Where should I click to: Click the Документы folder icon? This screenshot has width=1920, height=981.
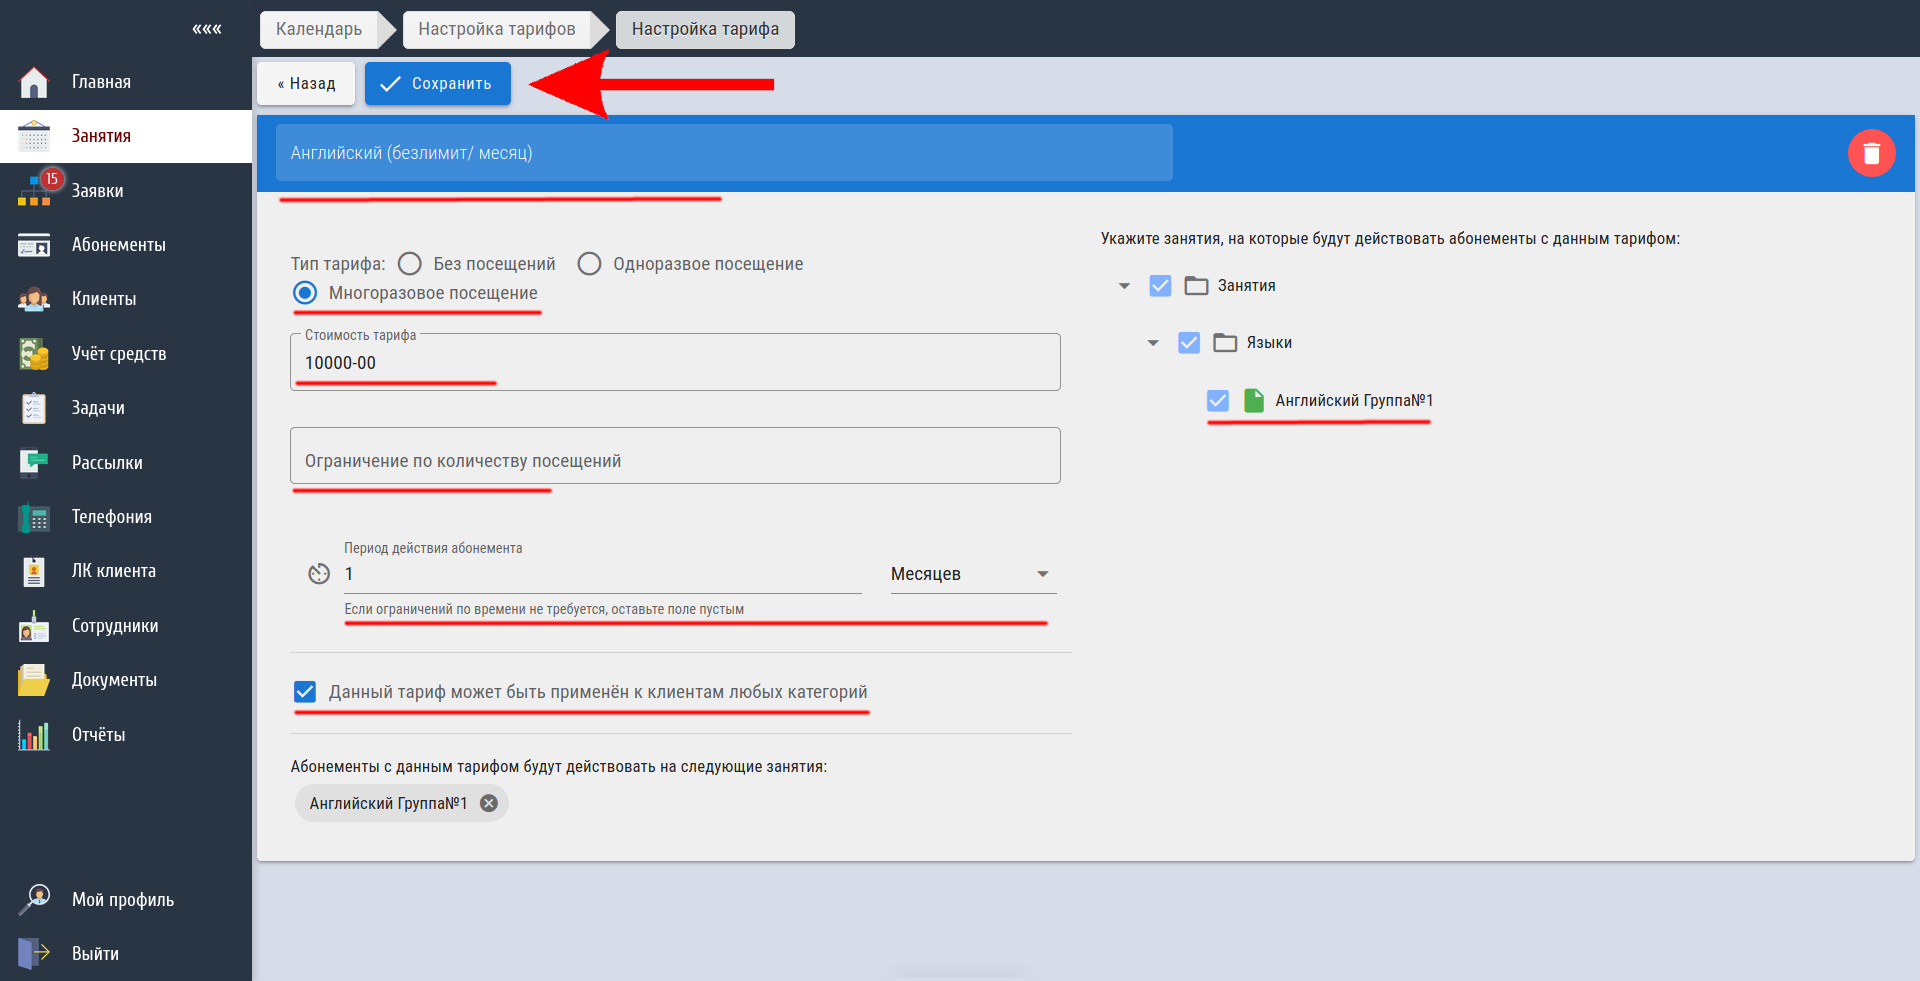tap(34, 680)
